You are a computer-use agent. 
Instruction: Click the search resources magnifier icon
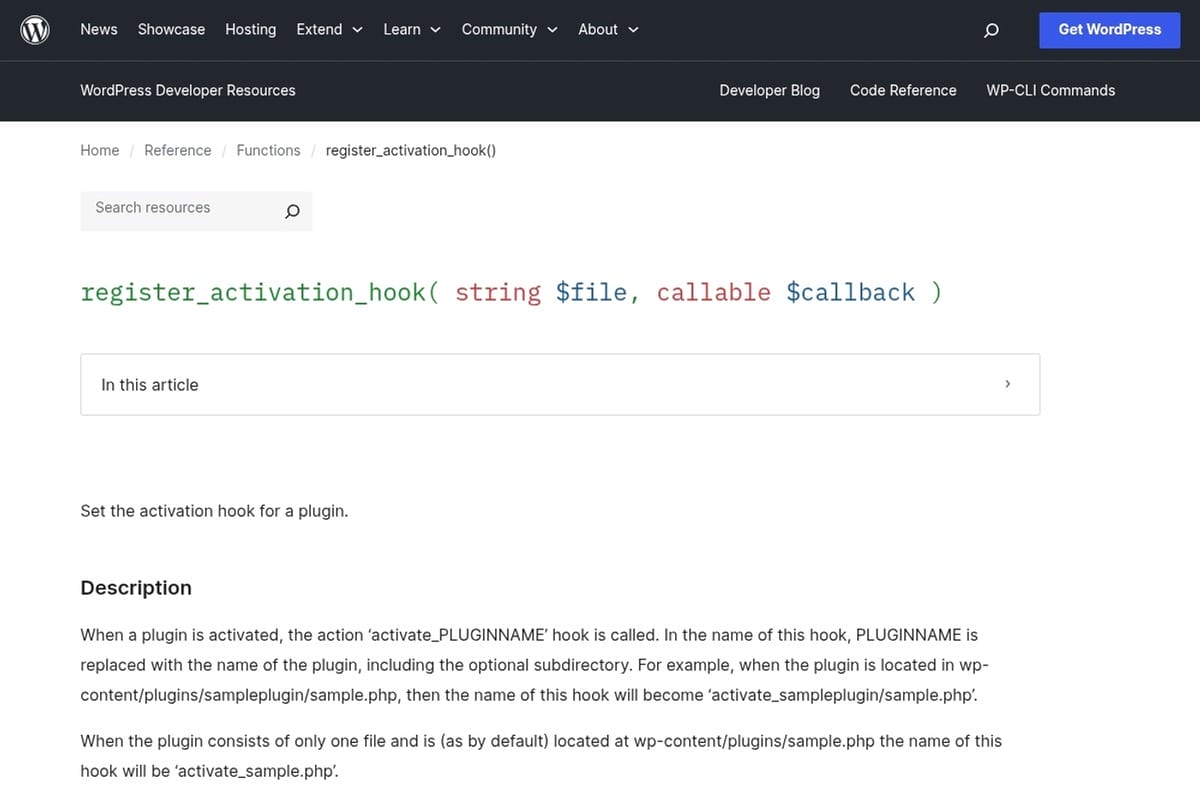click(292, 211)
